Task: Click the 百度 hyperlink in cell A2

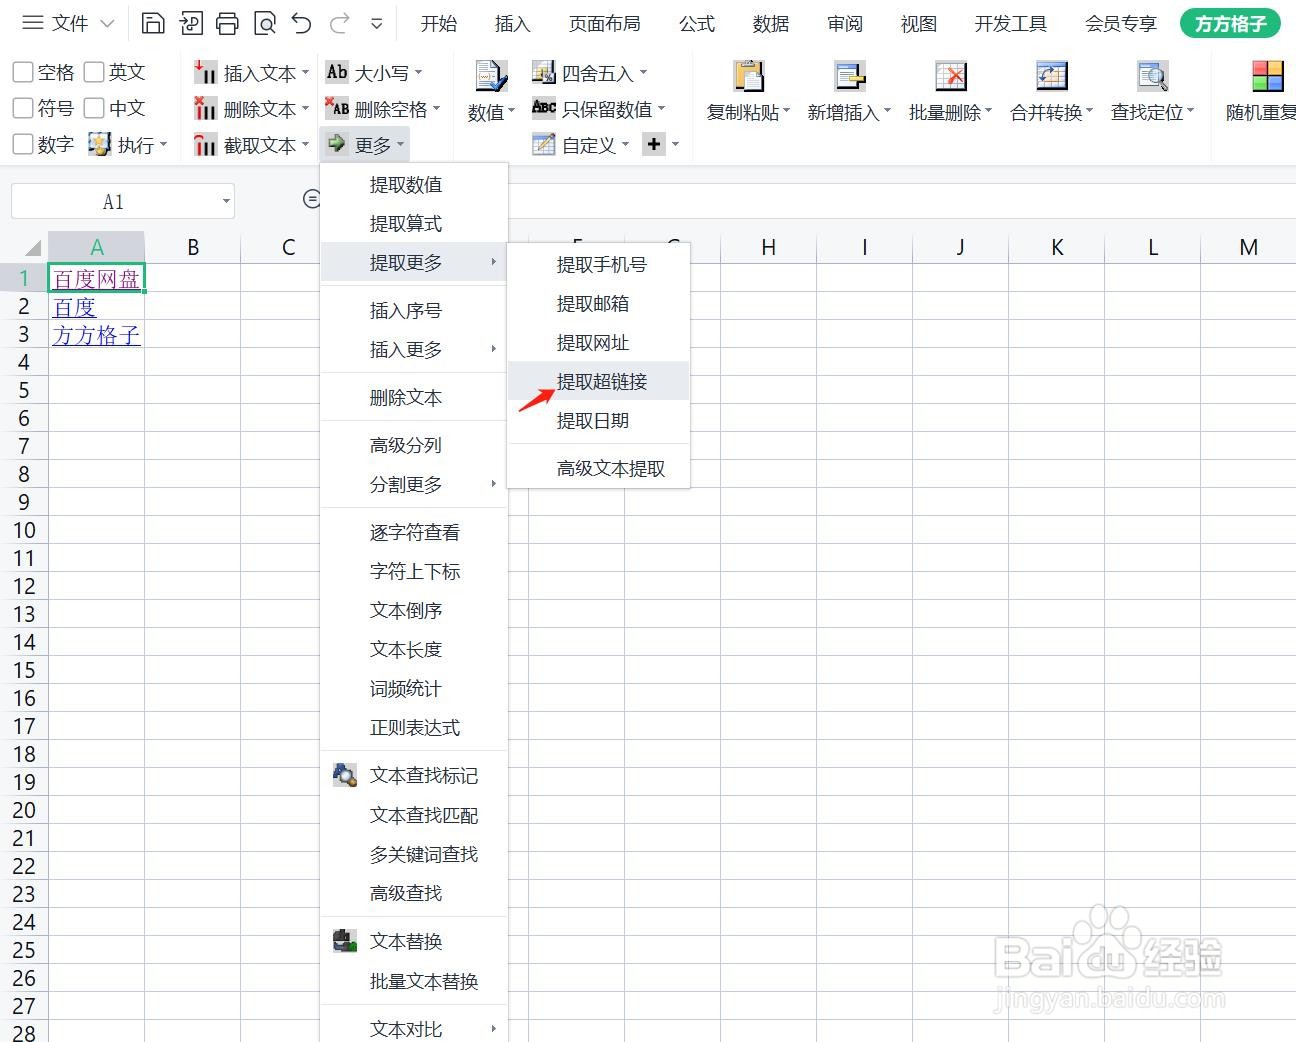Action: pyautogui.click(x=74, y=307)
